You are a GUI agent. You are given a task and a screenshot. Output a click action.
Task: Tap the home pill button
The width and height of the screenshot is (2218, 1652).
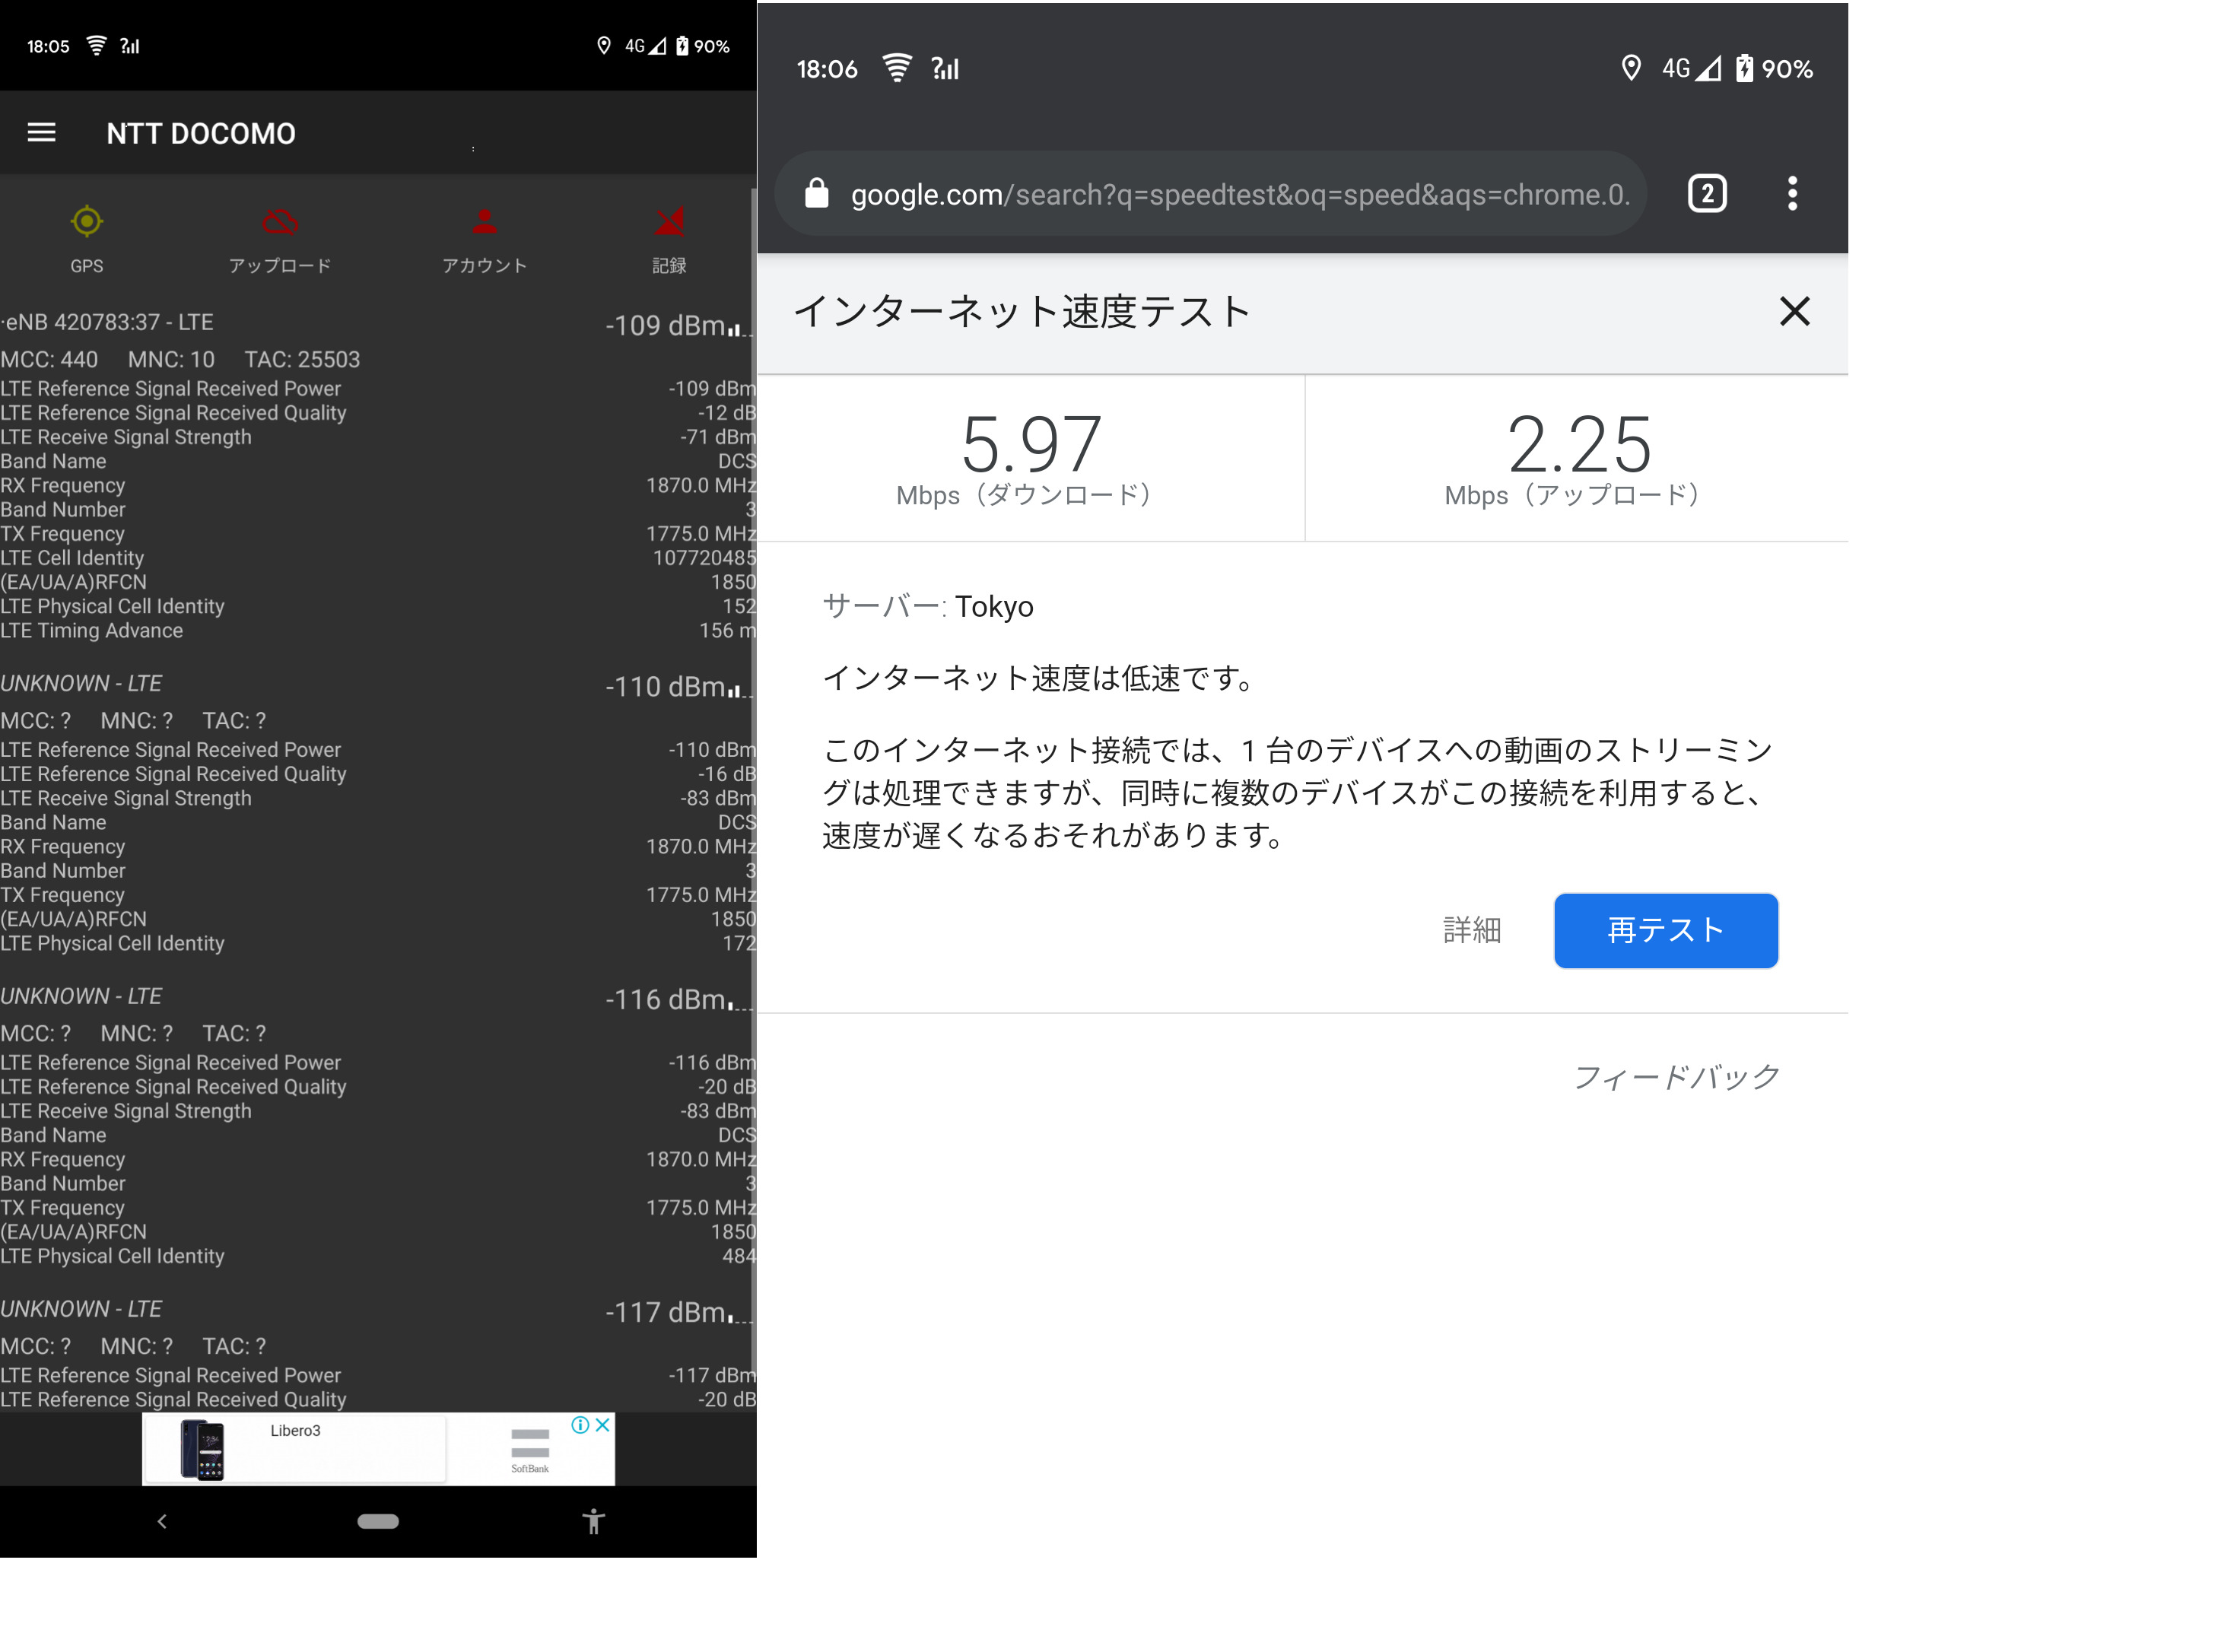click(x=378, y=1521)
